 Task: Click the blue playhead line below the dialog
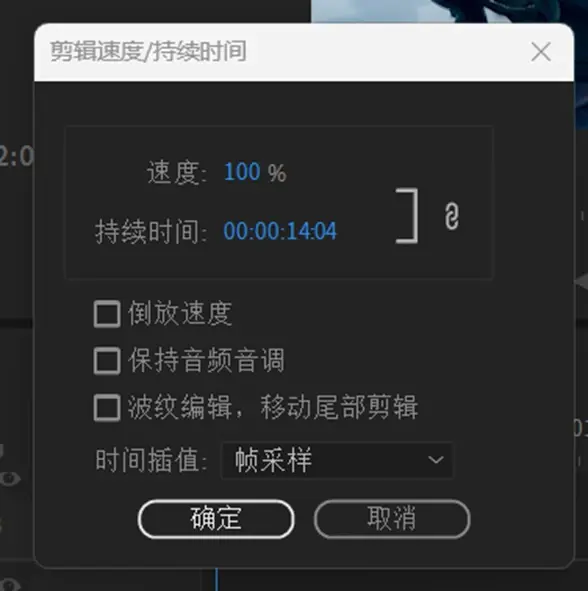[217, 580]
